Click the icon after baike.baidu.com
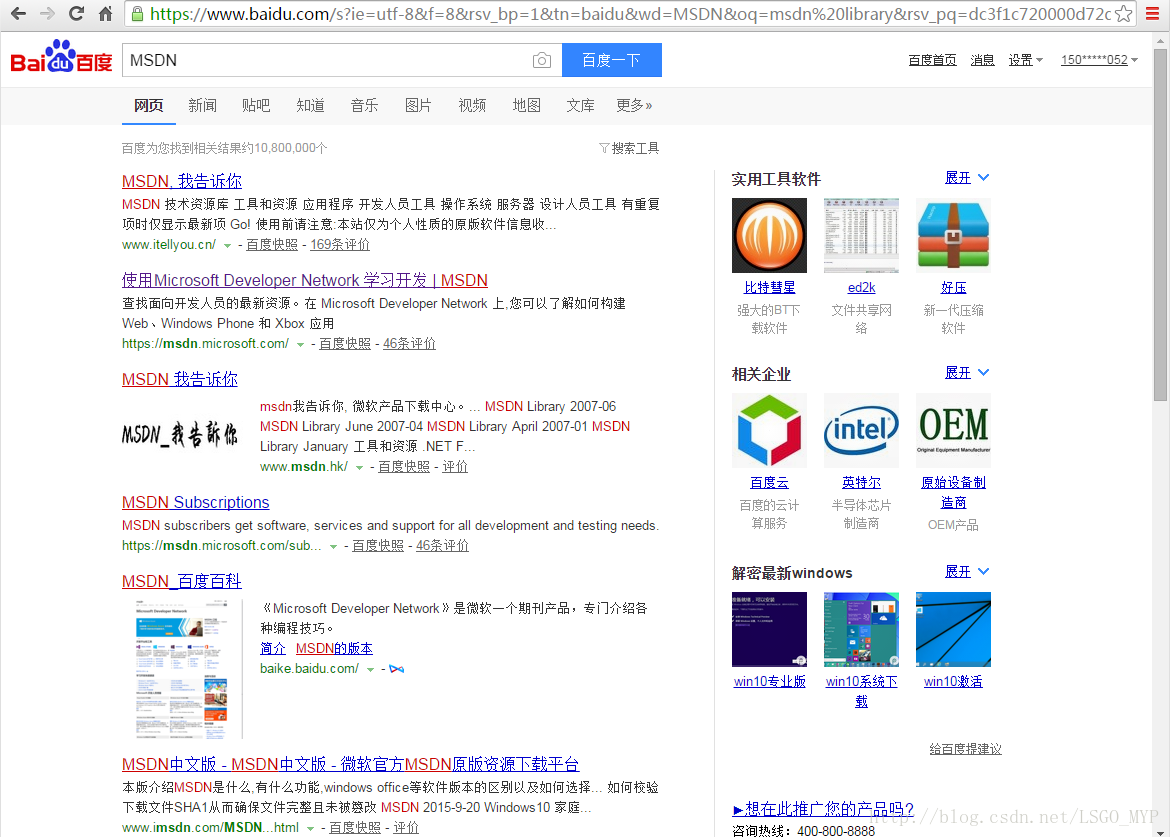1170x837 pixels. point(396,669)
